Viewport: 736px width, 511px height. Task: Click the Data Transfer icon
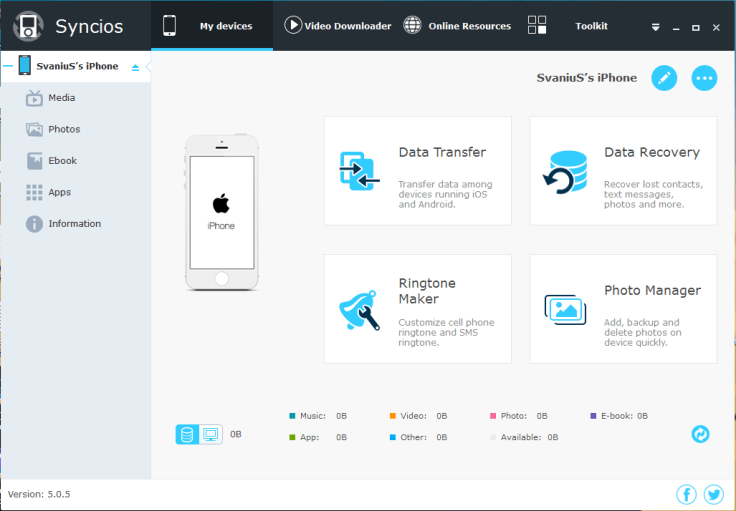click(359, 170)
